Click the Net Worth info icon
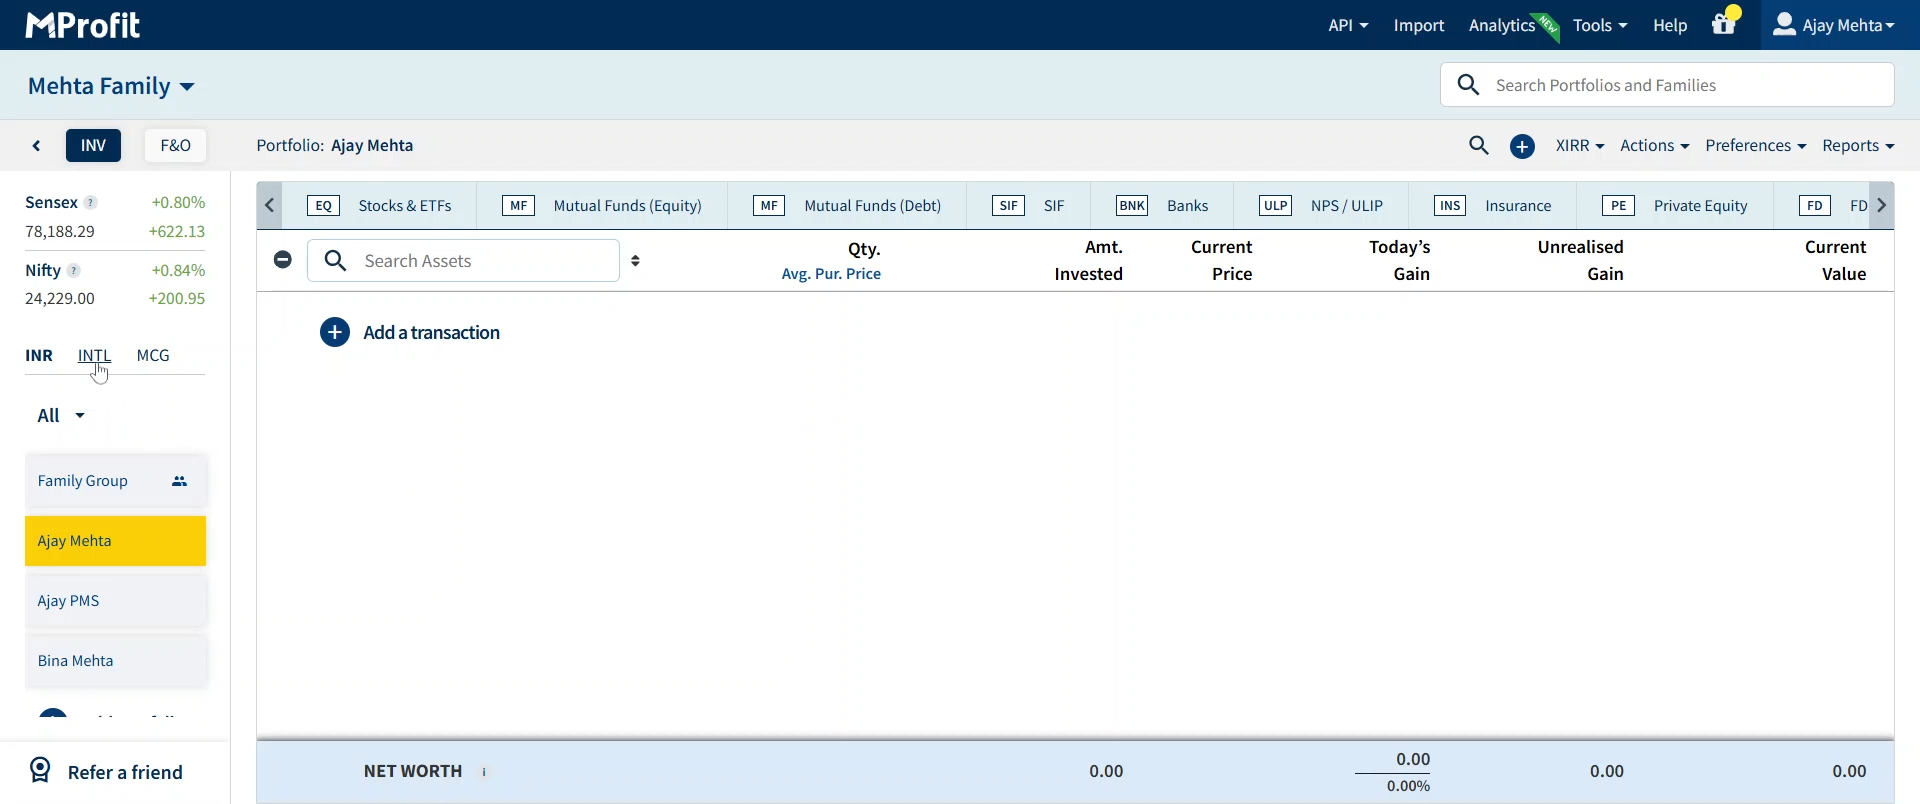1920x804 pixels. coord(485,772)
